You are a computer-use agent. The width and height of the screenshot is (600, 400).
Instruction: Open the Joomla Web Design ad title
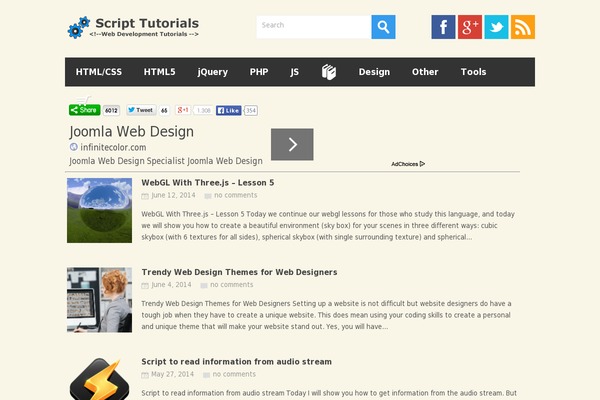coord(131,132)
